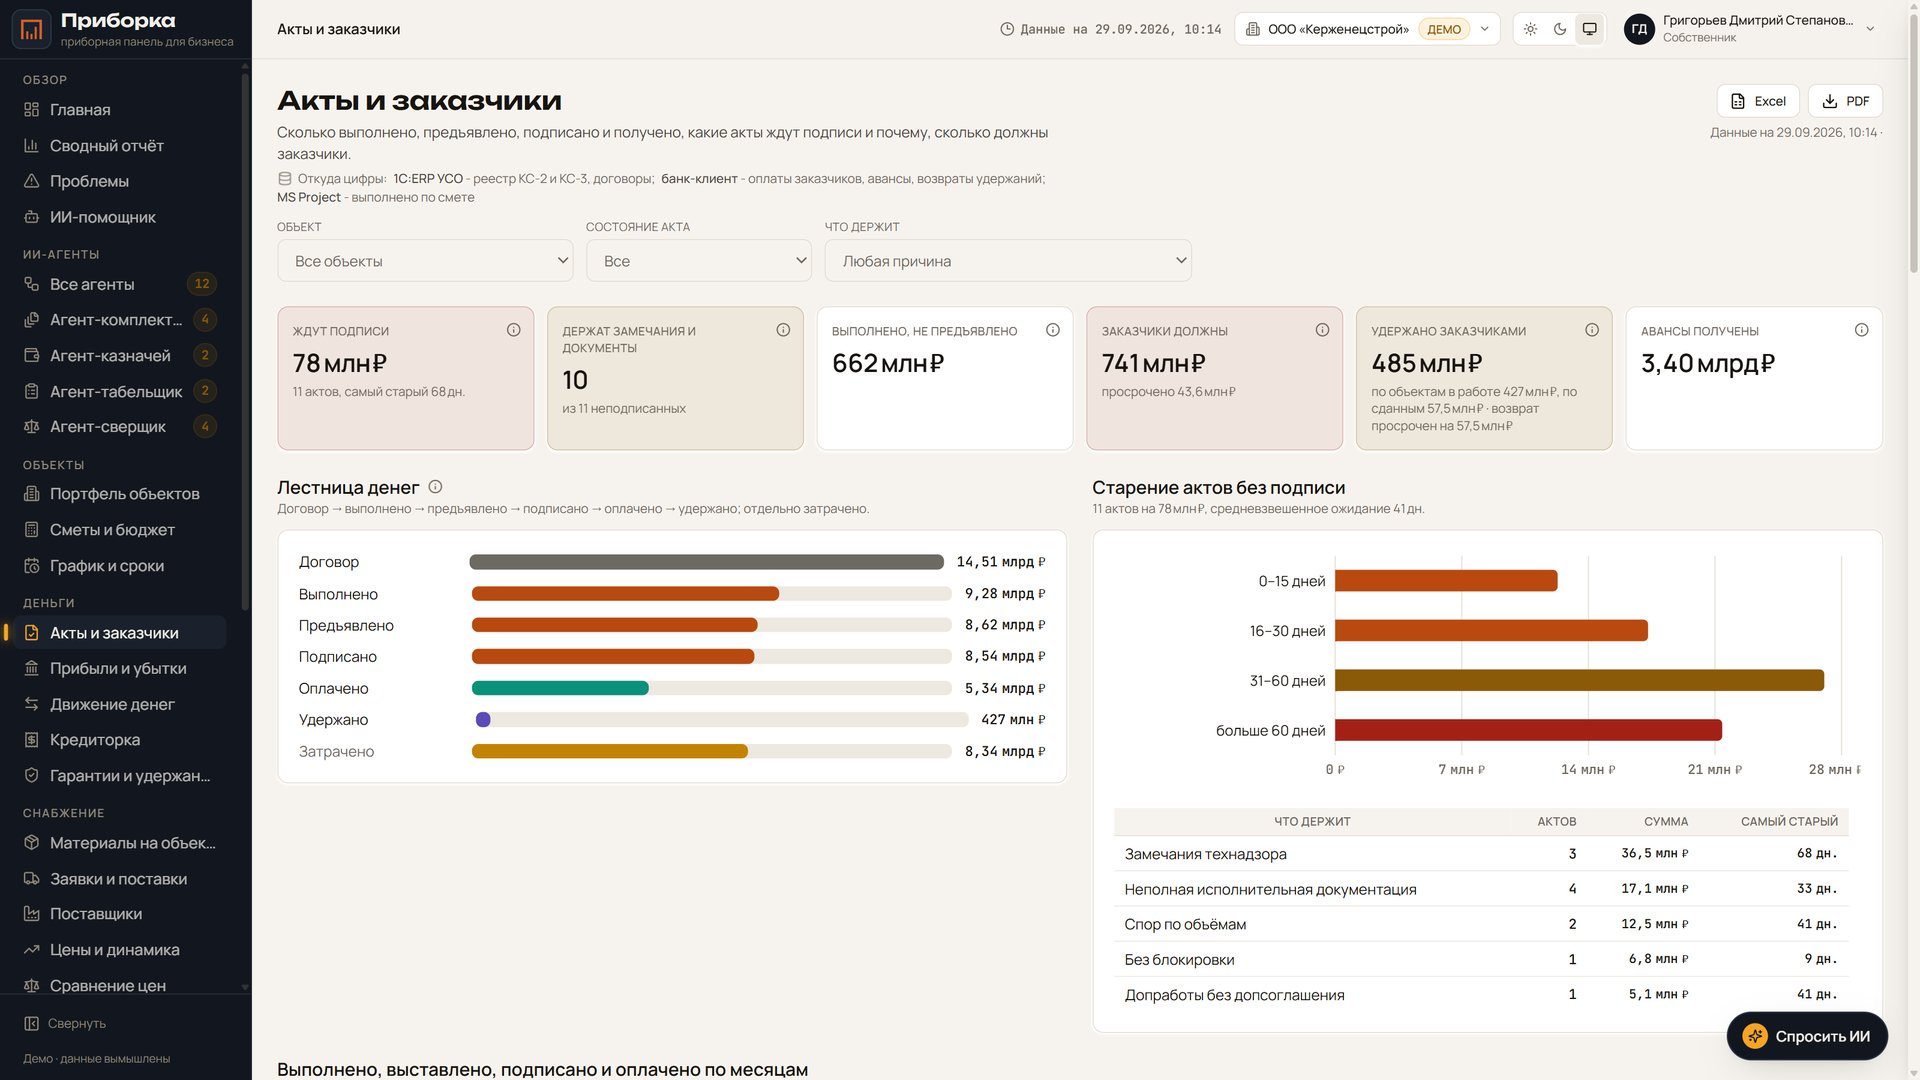This screenshot has width=1920, height=1080.
Task: Open Проблемы in sidebar
Action: coord(120,181)
